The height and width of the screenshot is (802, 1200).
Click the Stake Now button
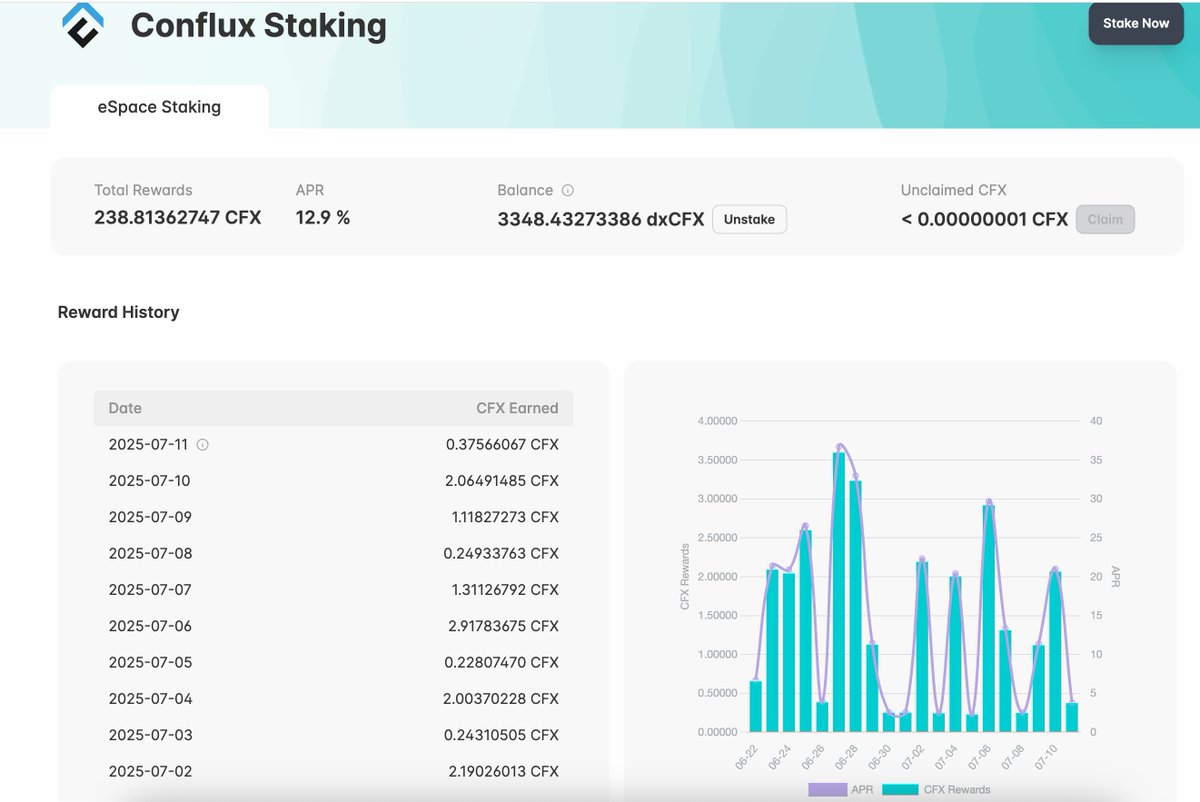(1135, 23)
